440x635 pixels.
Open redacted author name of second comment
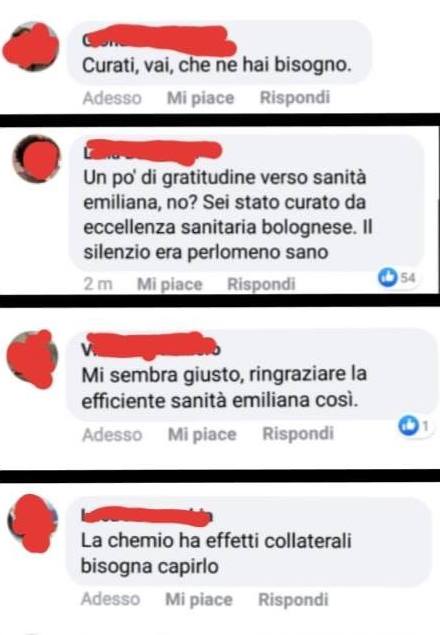153,151
